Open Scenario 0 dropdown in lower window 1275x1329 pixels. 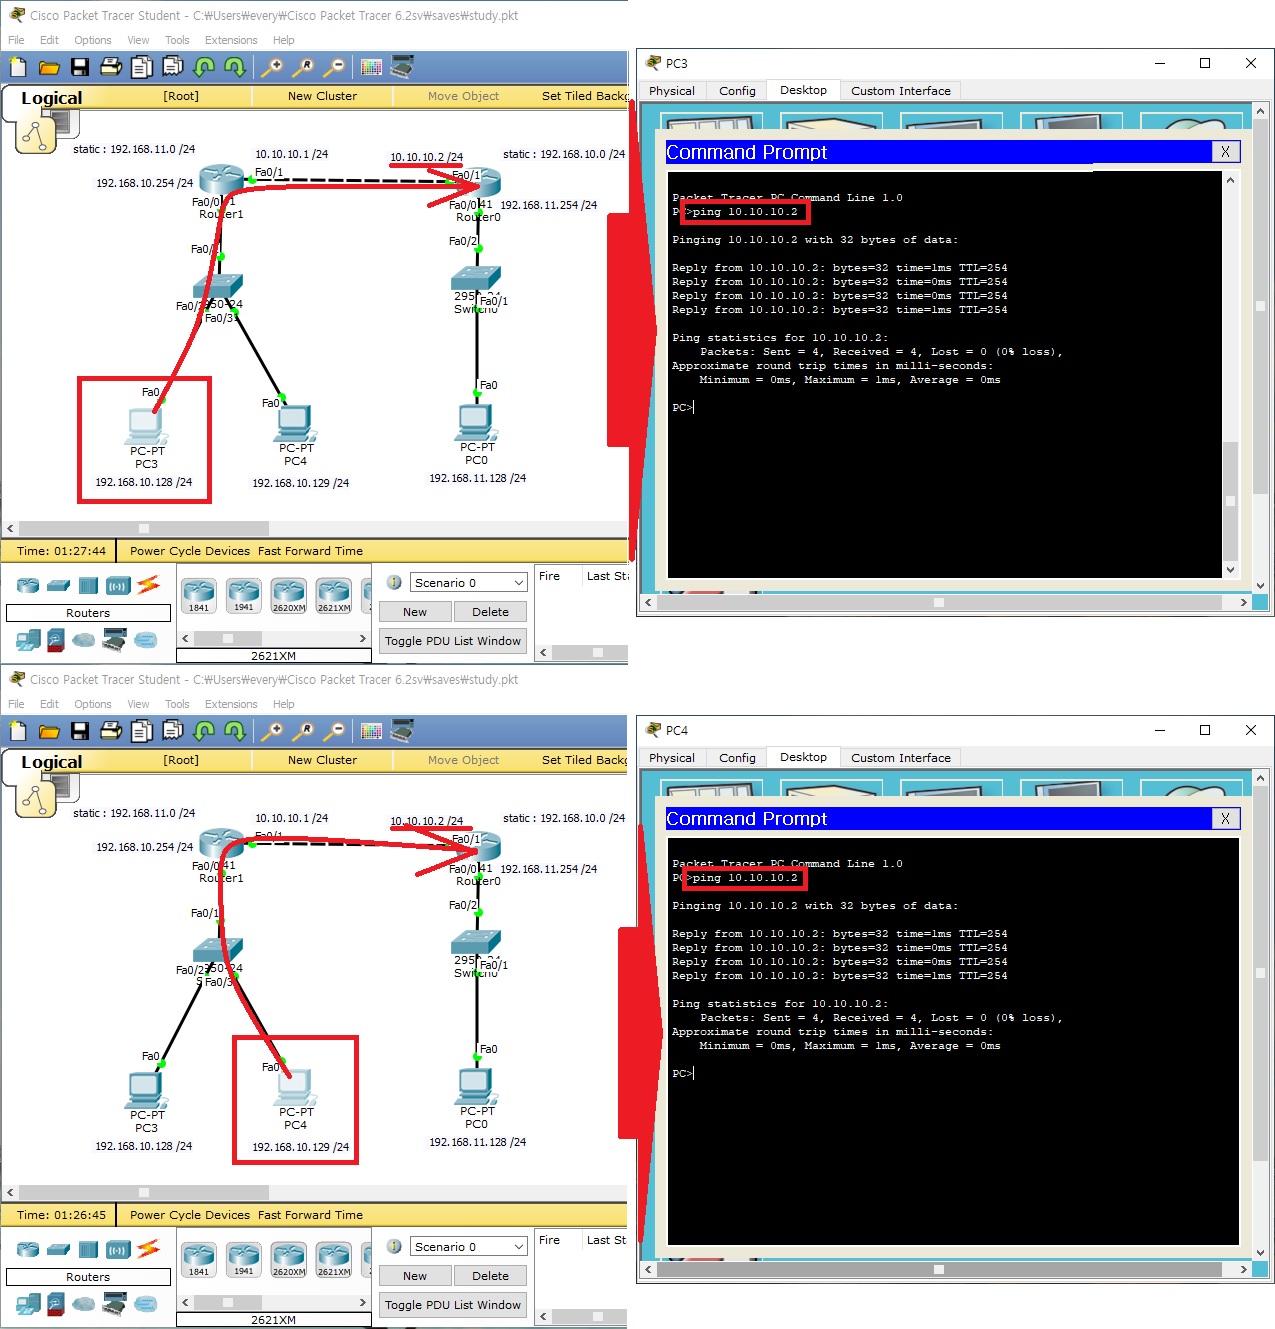[468, 1246]
